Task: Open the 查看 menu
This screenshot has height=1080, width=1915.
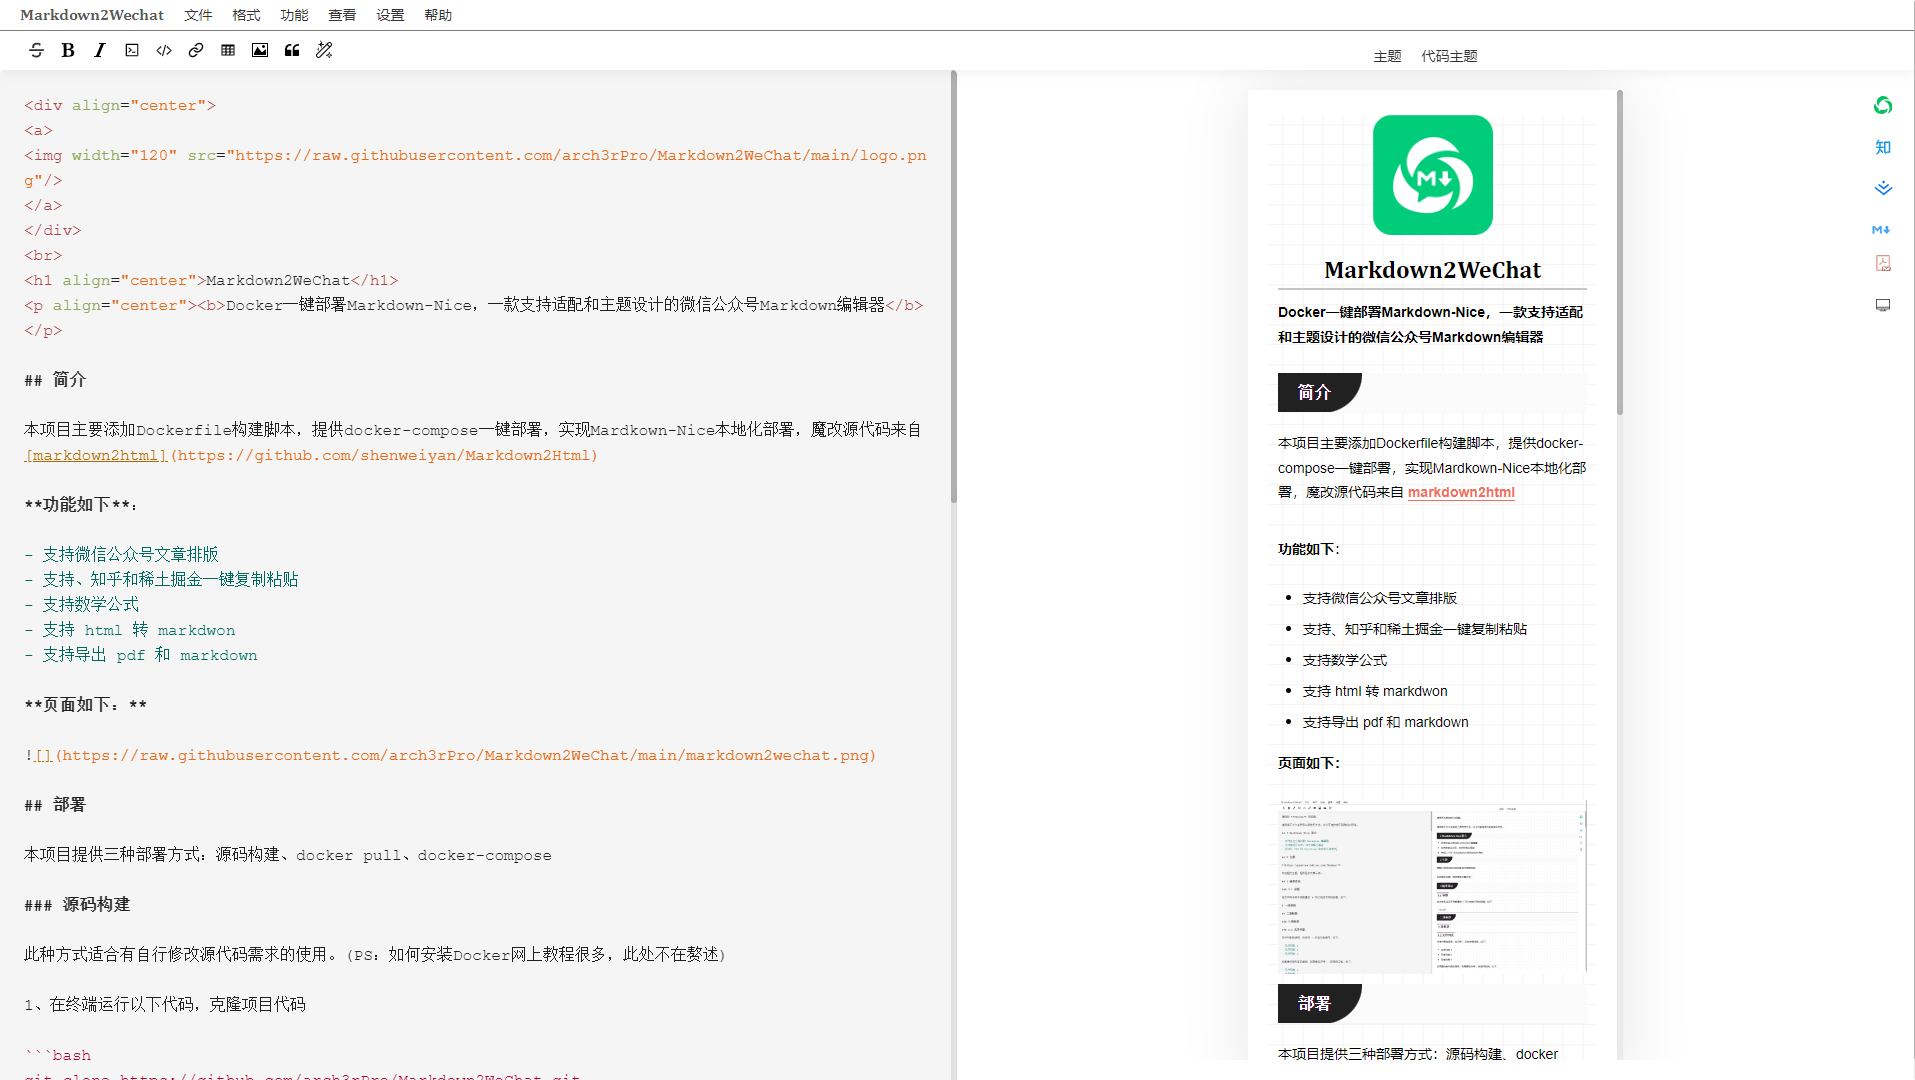Action: (x=342, y=15)
